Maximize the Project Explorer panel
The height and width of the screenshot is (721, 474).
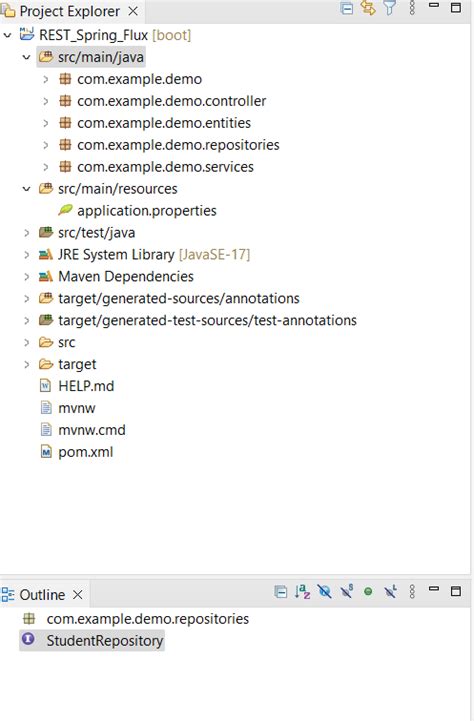456,7
